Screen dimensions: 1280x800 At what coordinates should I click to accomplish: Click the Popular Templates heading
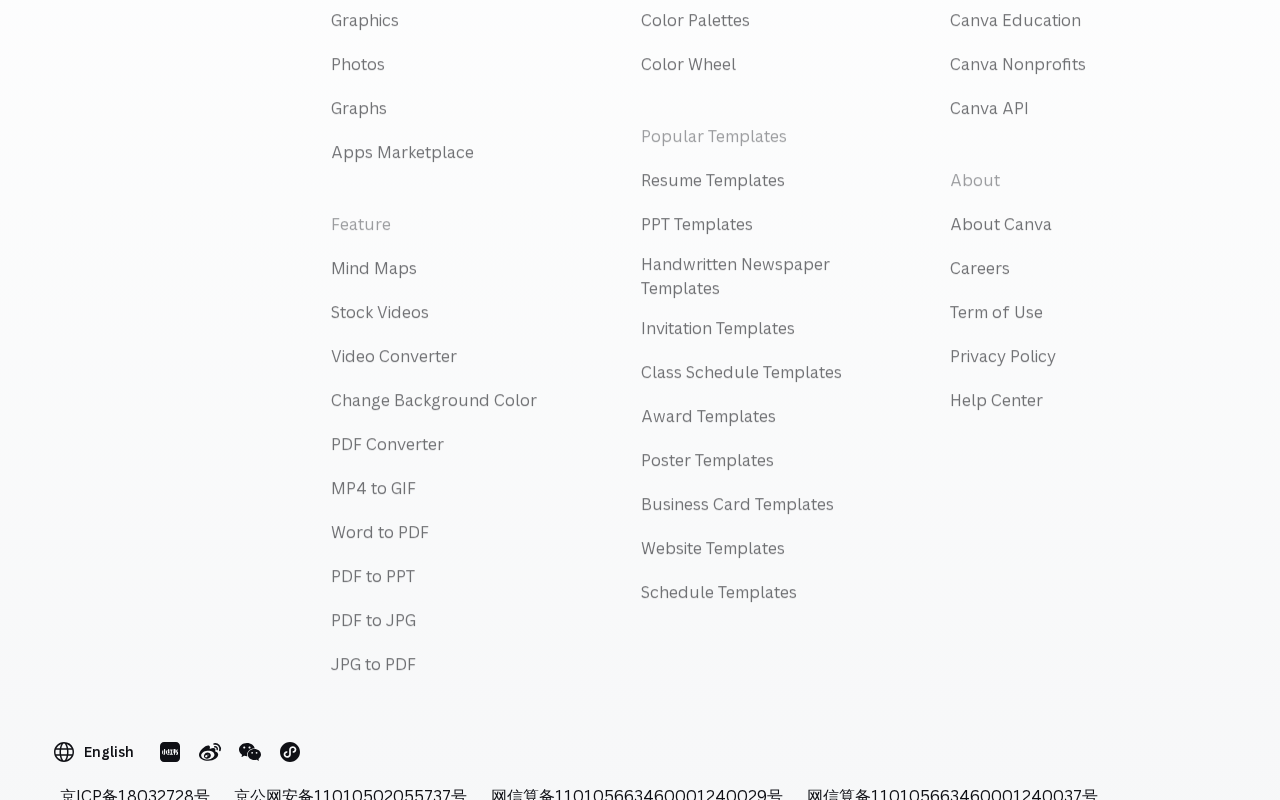click(714, 136)
